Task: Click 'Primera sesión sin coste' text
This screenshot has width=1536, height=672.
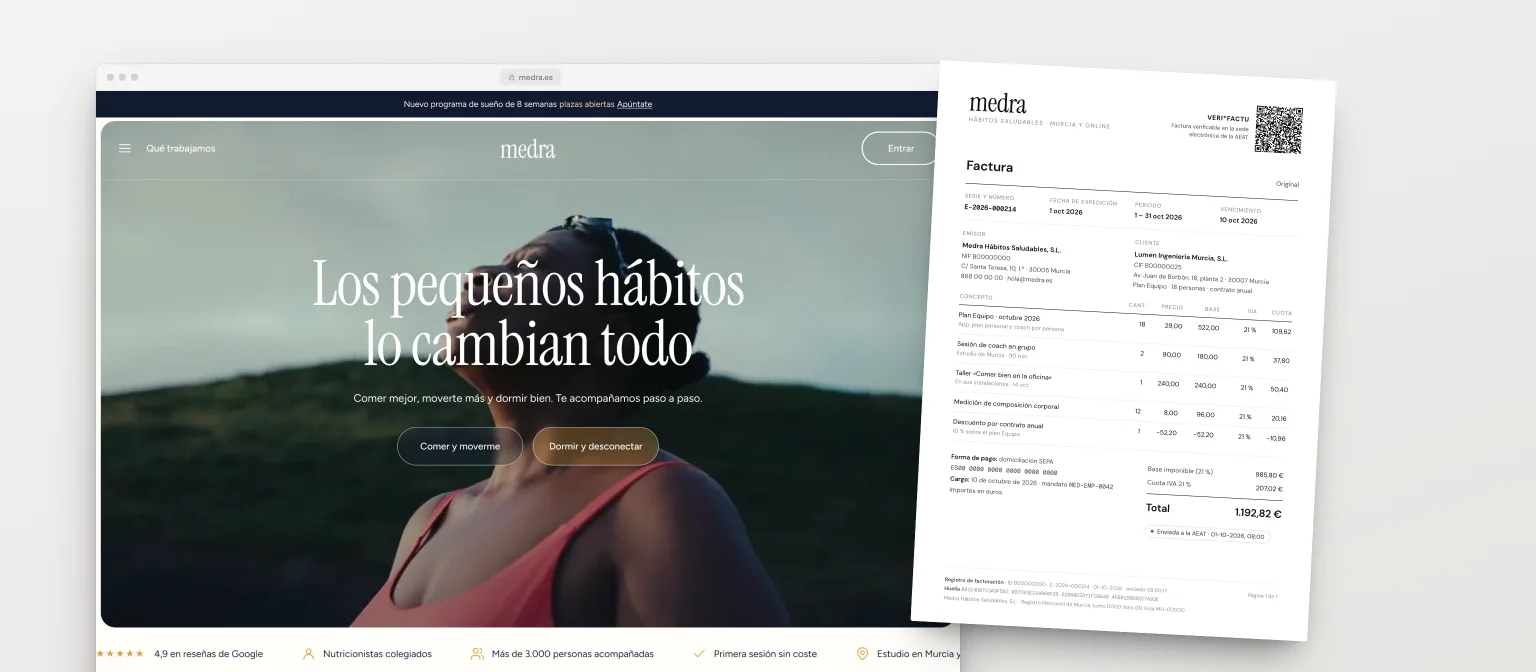Action: pos(765,654)
